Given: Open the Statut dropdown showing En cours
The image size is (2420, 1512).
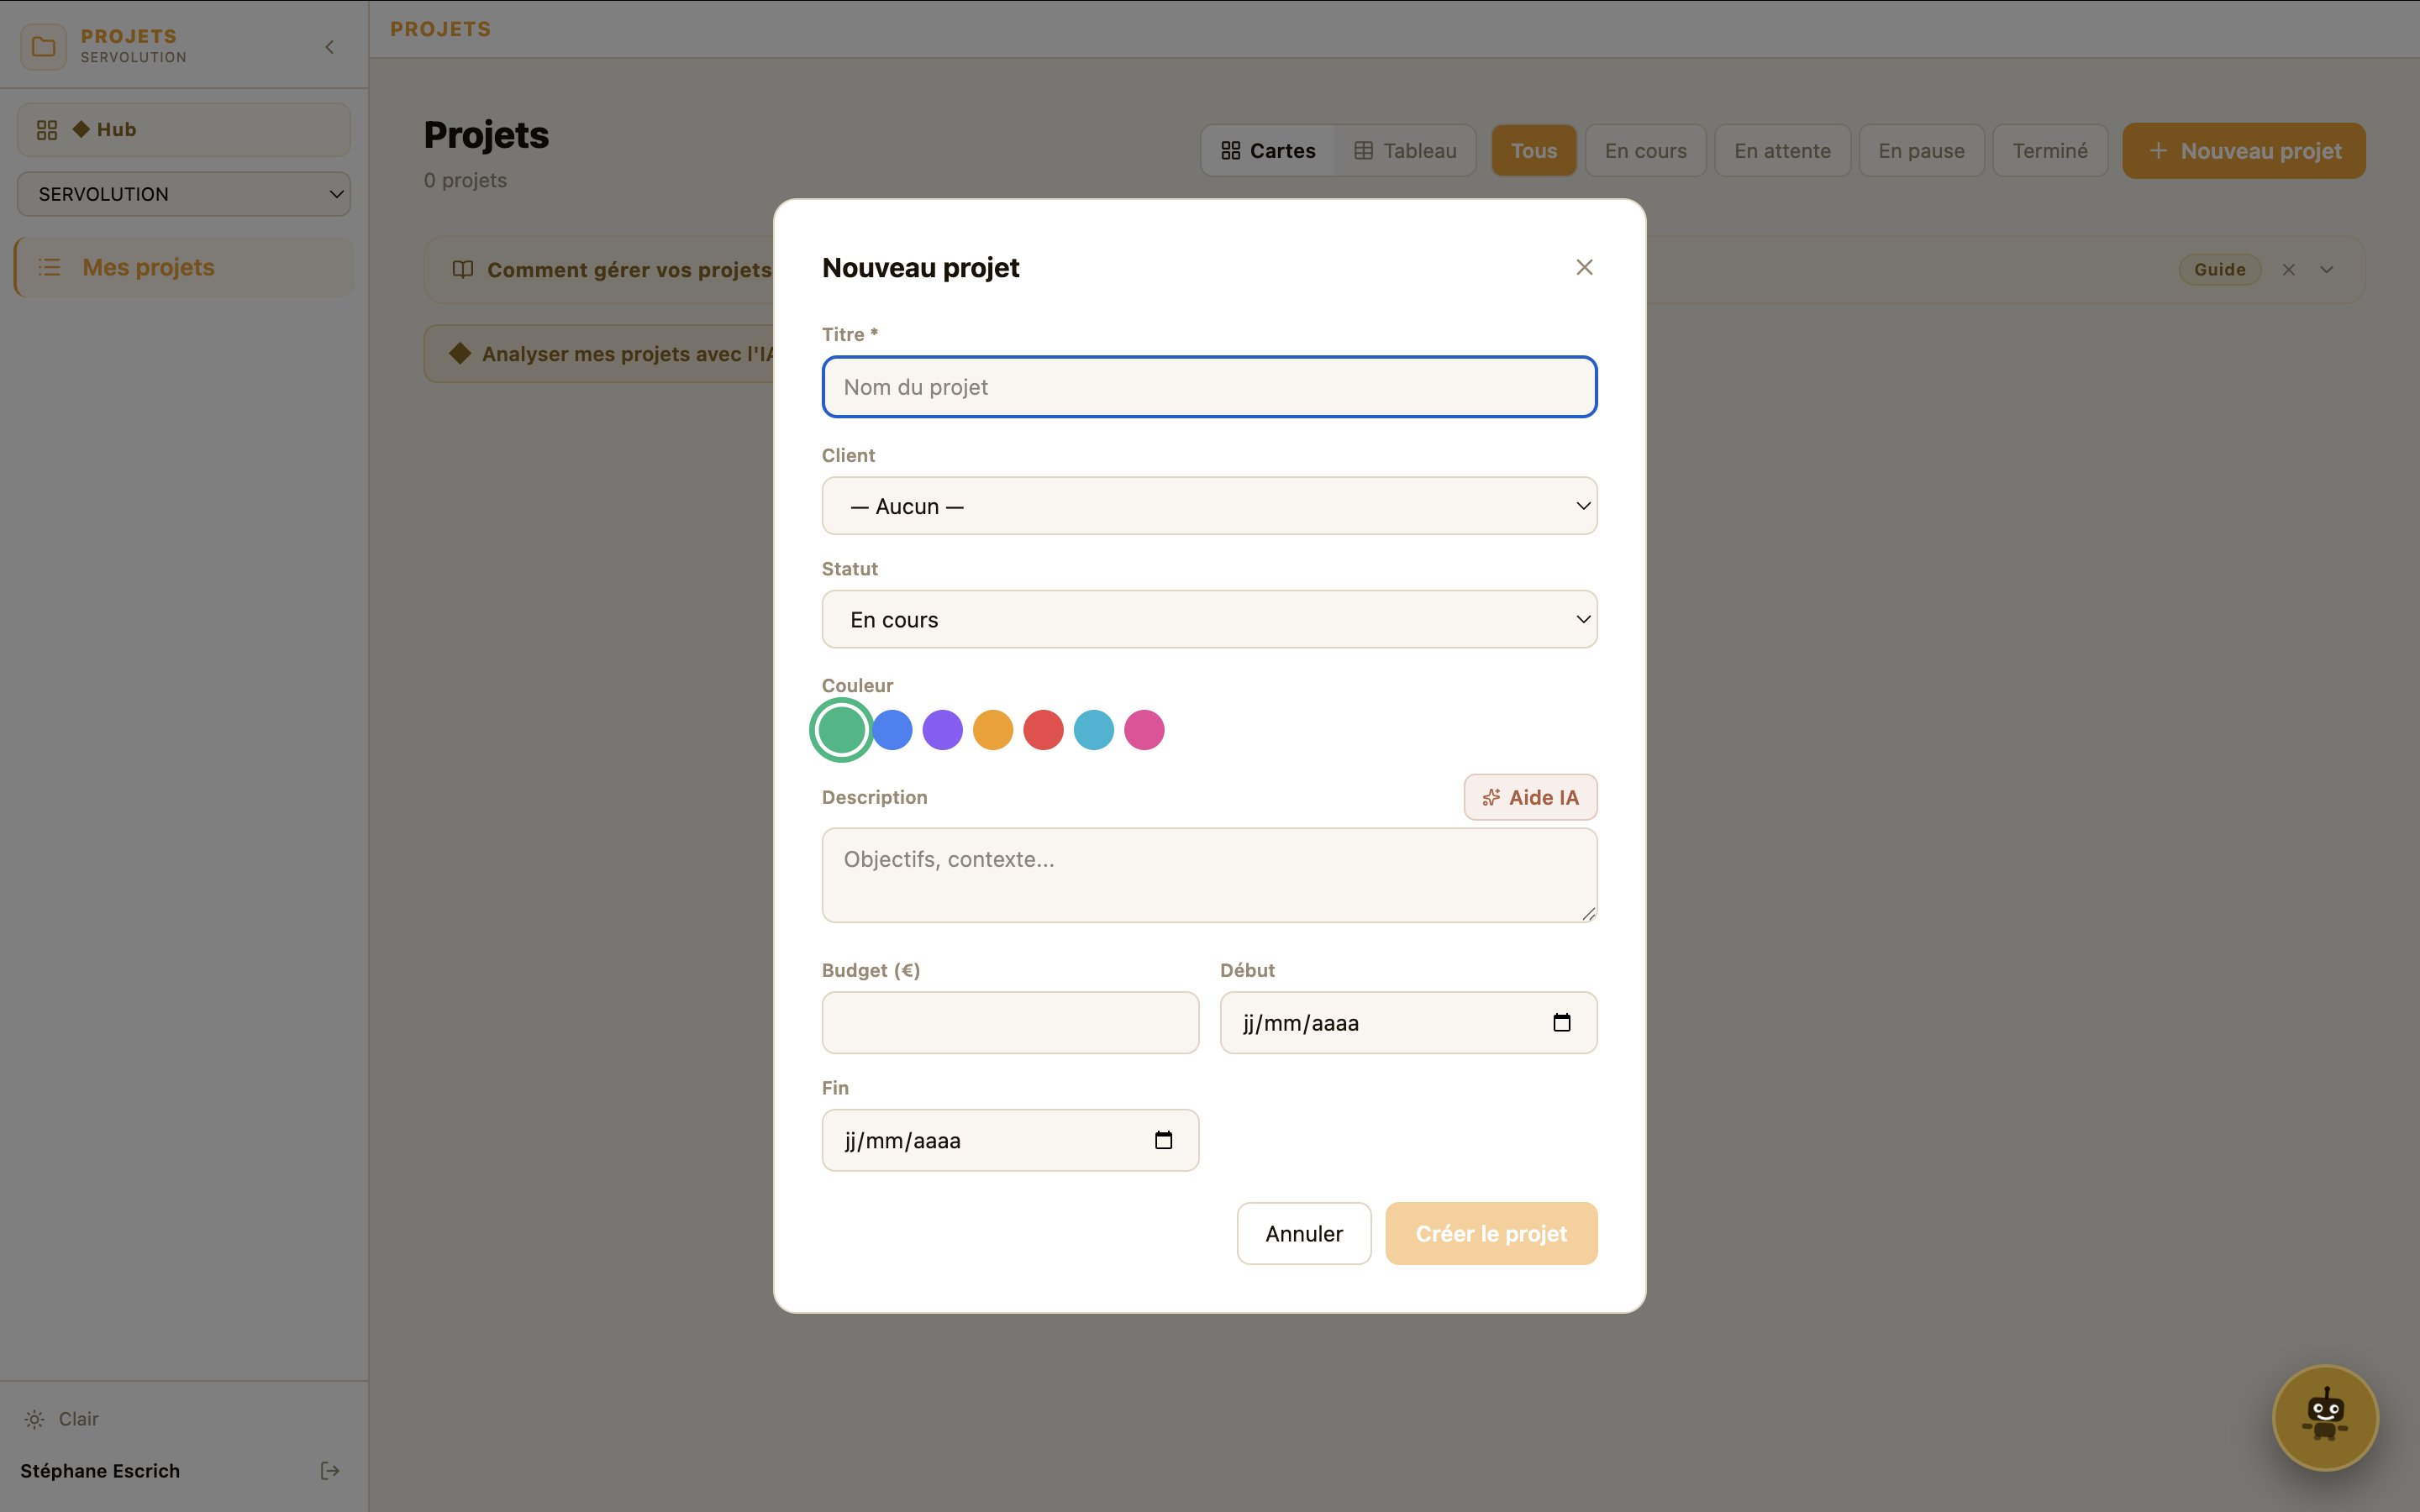Looking at the screenshot, I should 1208,619.
